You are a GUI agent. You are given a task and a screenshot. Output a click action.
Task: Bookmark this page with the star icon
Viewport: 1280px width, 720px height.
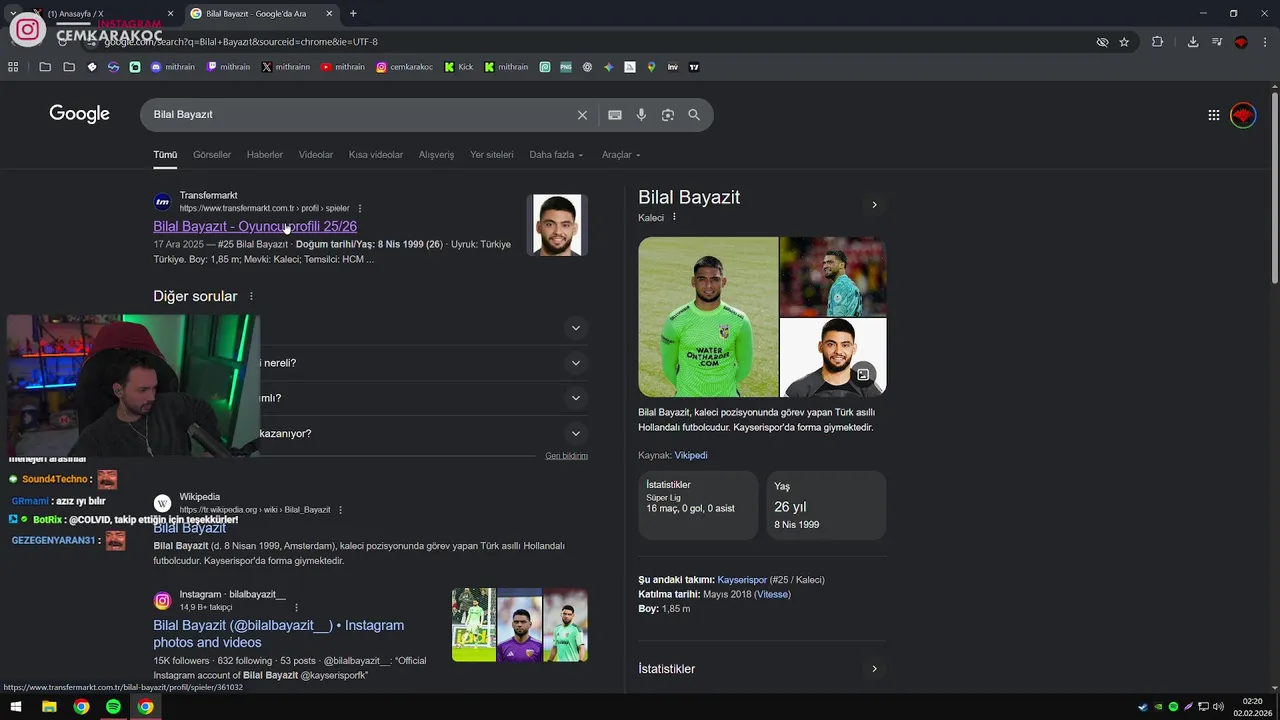(x=1124, y=42)
